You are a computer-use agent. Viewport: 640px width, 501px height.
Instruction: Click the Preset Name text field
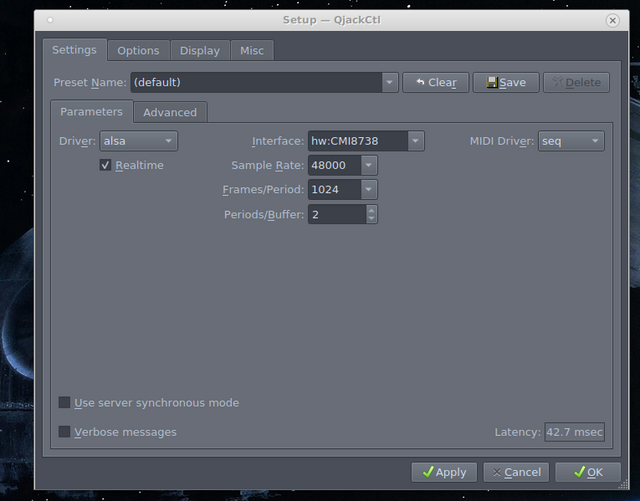click(256, 82)
